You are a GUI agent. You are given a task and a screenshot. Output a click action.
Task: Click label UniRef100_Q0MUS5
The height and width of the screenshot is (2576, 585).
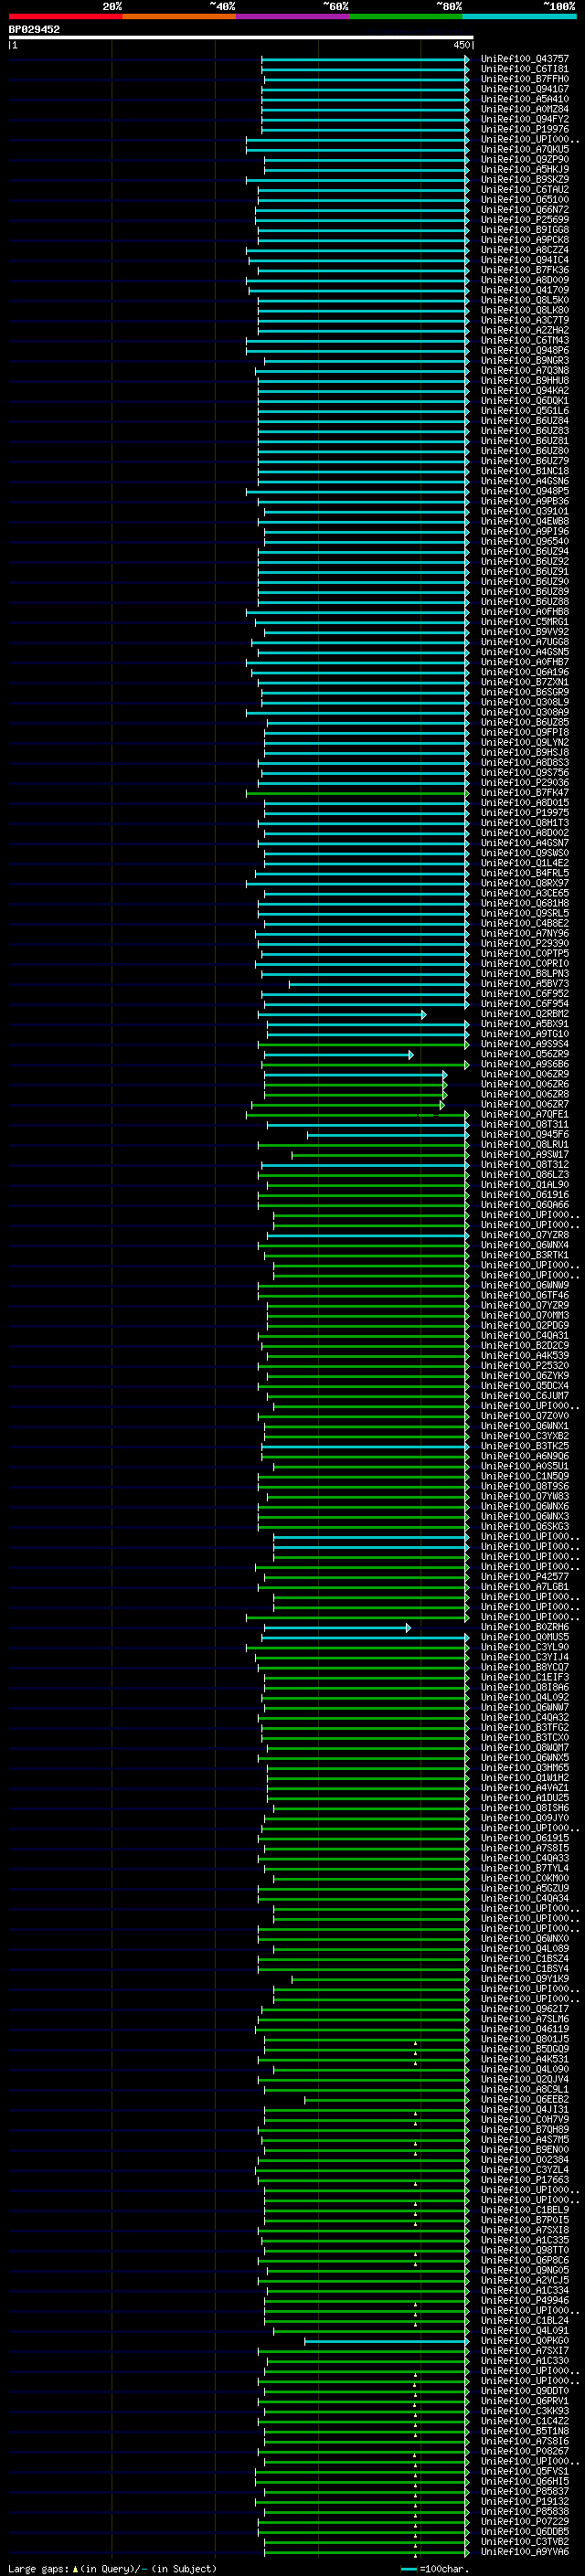click(525, 1637)
